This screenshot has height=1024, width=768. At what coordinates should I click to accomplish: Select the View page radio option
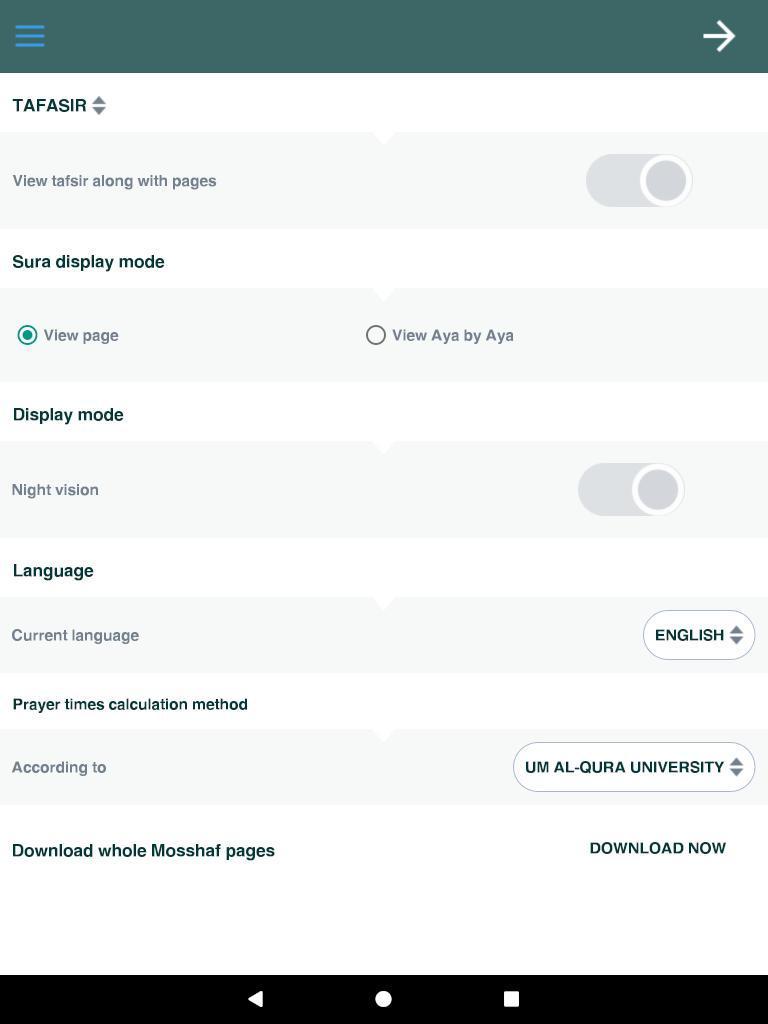click(x=28, y=335)
